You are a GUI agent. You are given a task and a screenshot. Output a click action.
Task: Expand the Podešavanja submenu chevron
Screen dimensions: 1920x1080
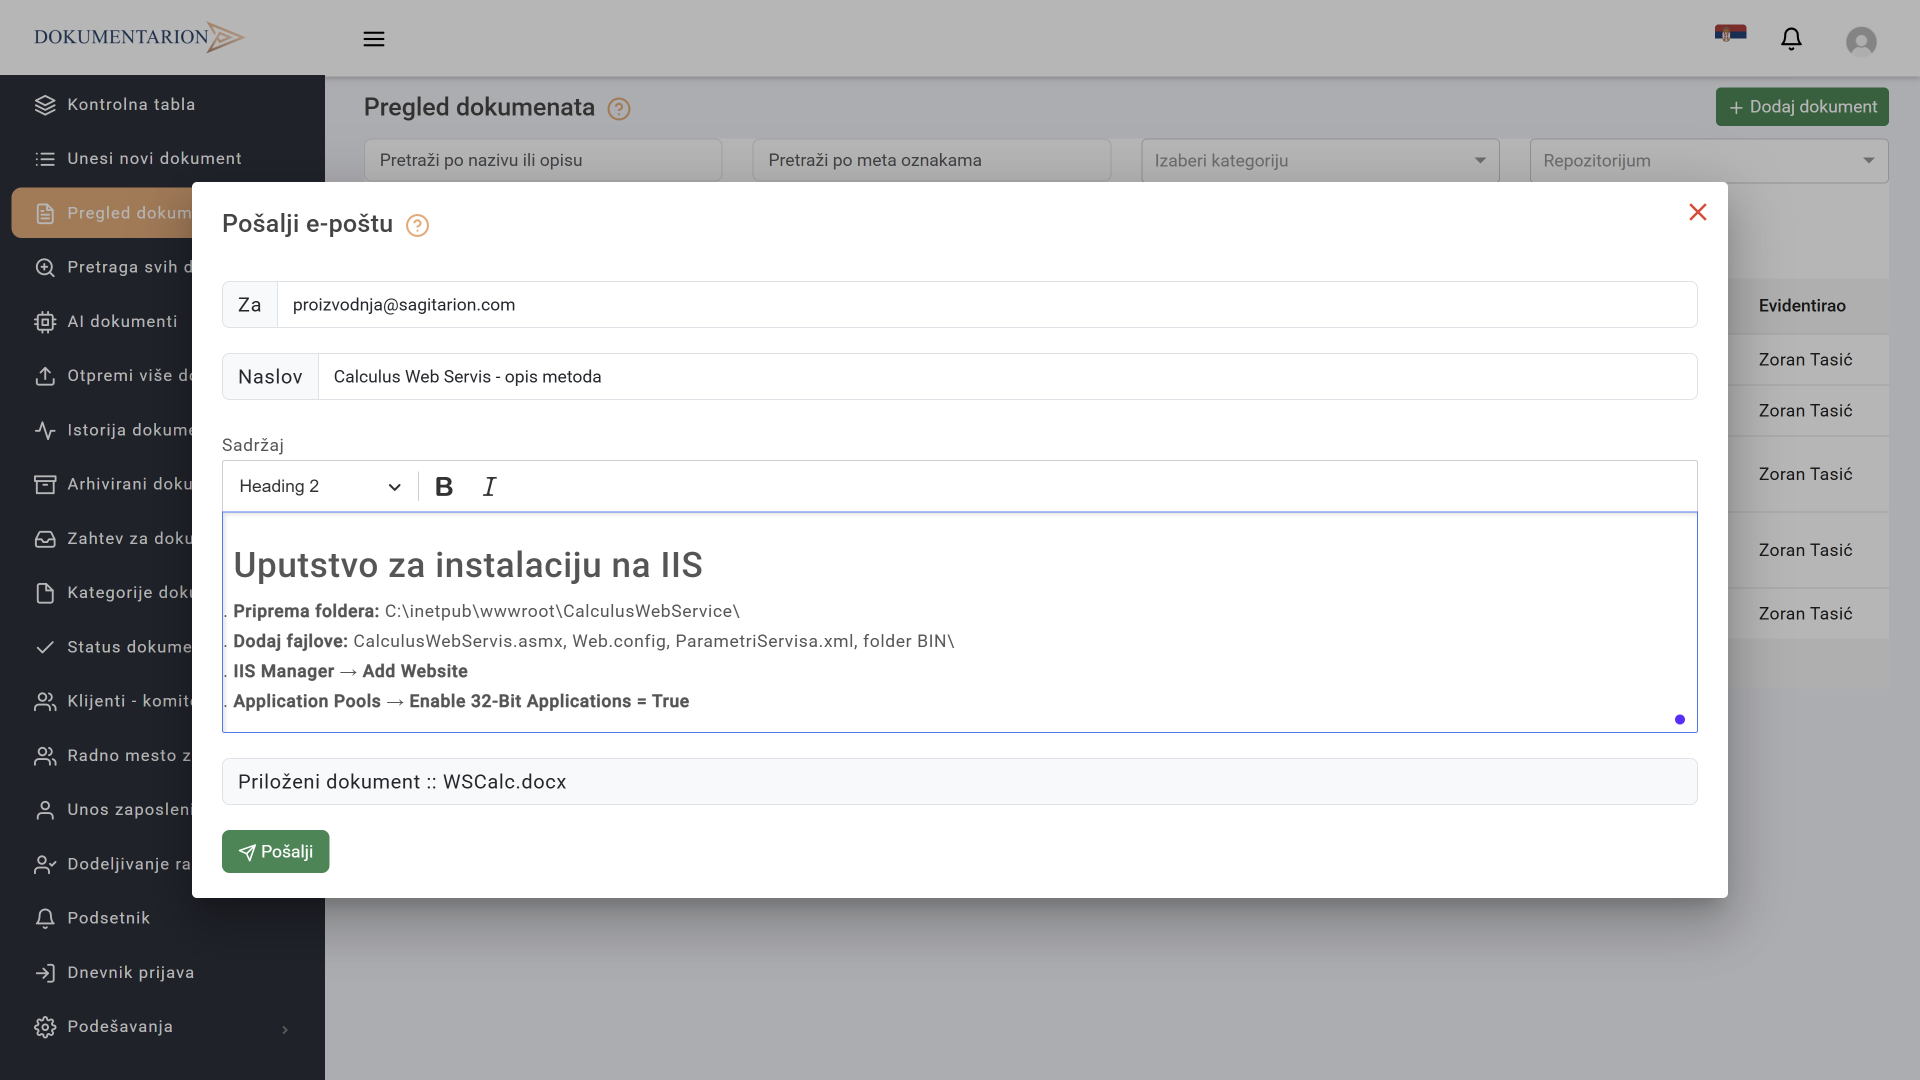285,1029
